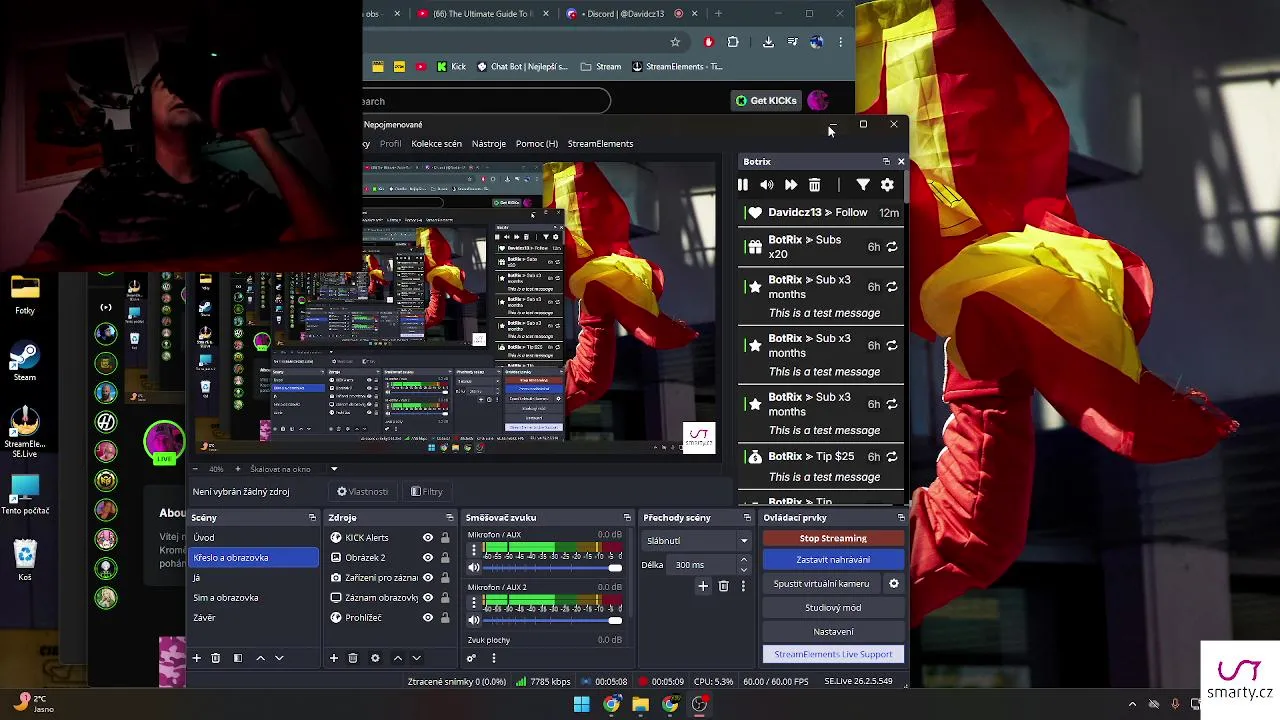The height and width of the screenshot is (720, 1280).
Task: Pause the Botrix alert queue
Action: coord(742,185)
